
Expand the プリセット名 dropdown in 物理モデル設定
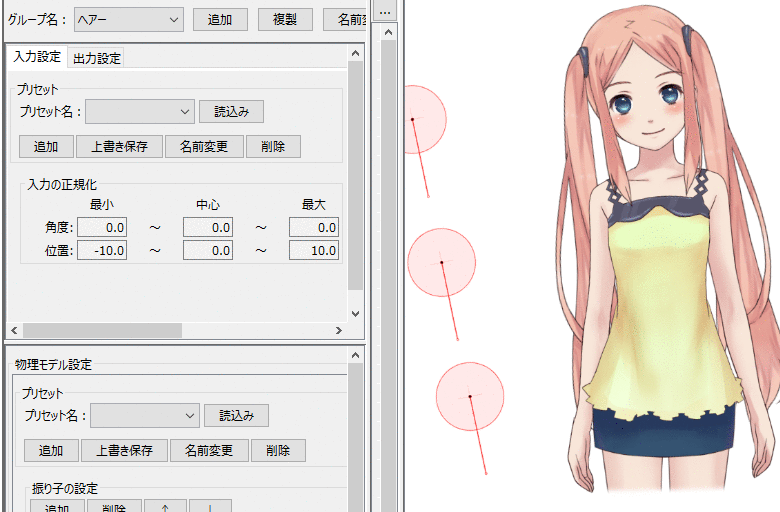145,415
